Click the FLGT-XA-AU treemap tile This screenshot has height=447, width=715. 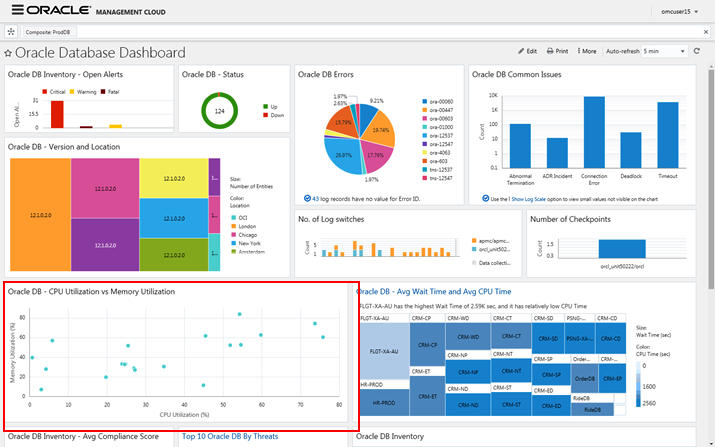coord(384,351)
